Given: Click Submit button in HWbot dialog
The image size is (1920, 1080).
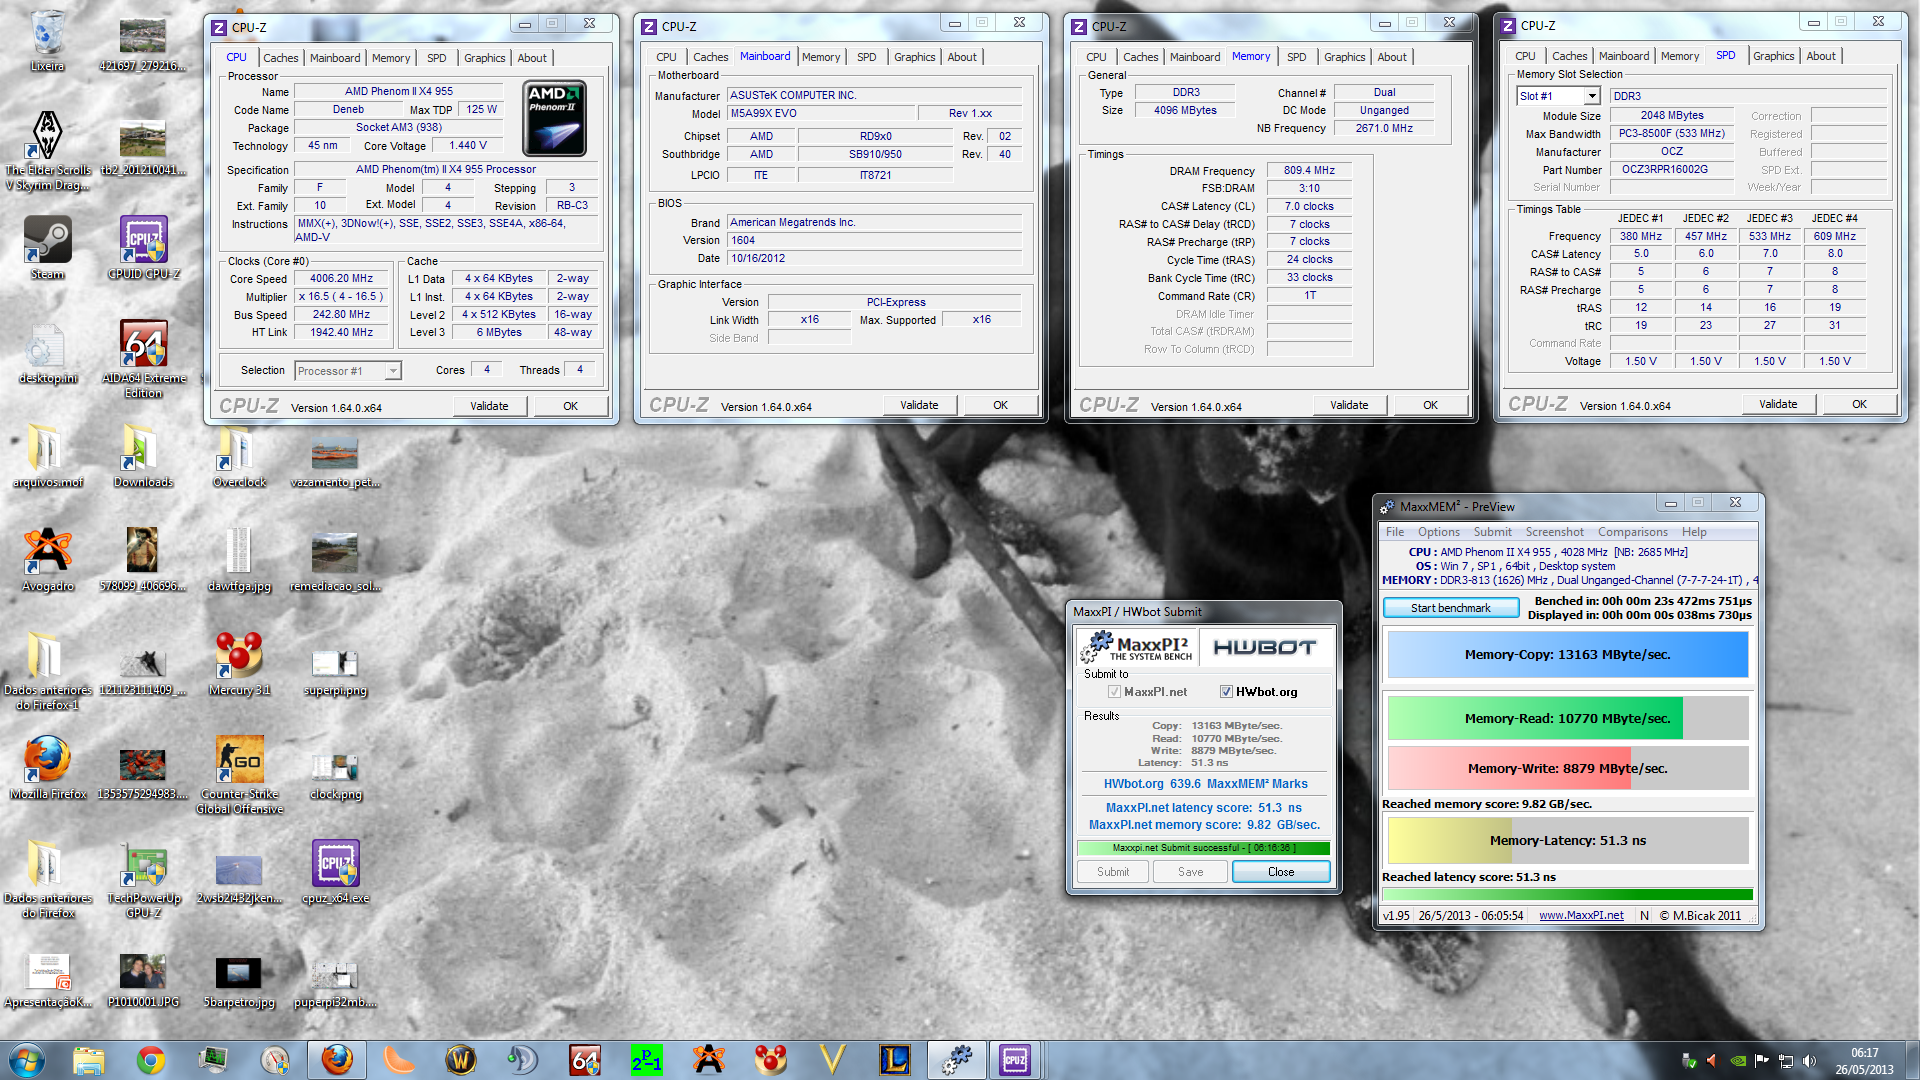Looking at the screenshot, I should coord(1112,872).
